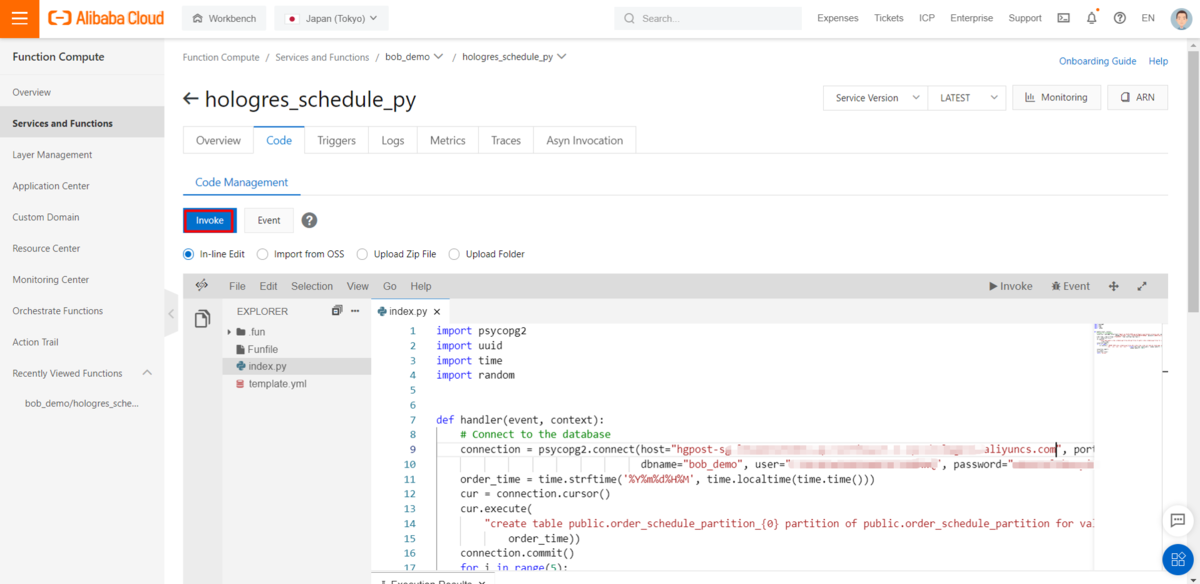The image size is (1200, 584).
Task: Open the EN language selector
Action: point(1148,18)
